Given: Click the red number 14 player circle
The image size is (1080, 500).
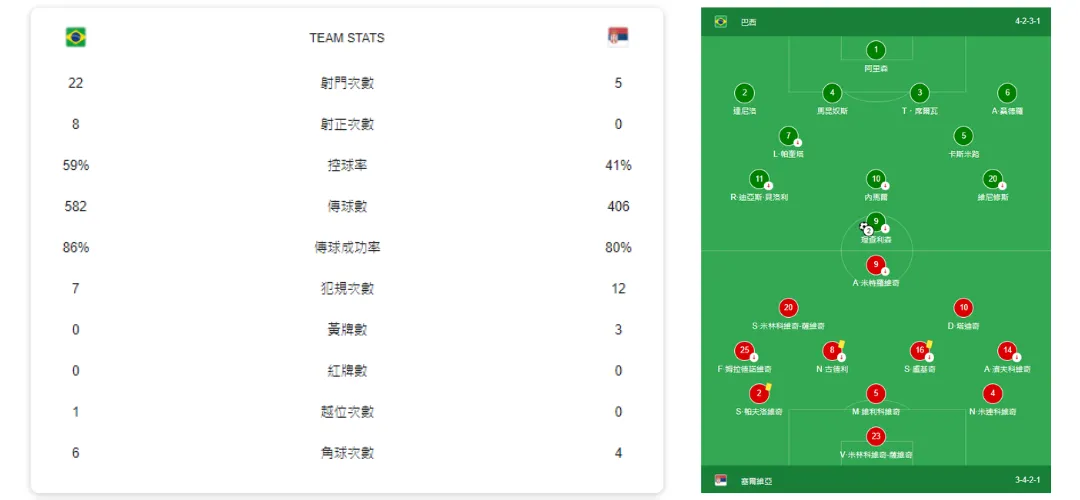Looking at the screenshot, I should tap(1006, 350).
